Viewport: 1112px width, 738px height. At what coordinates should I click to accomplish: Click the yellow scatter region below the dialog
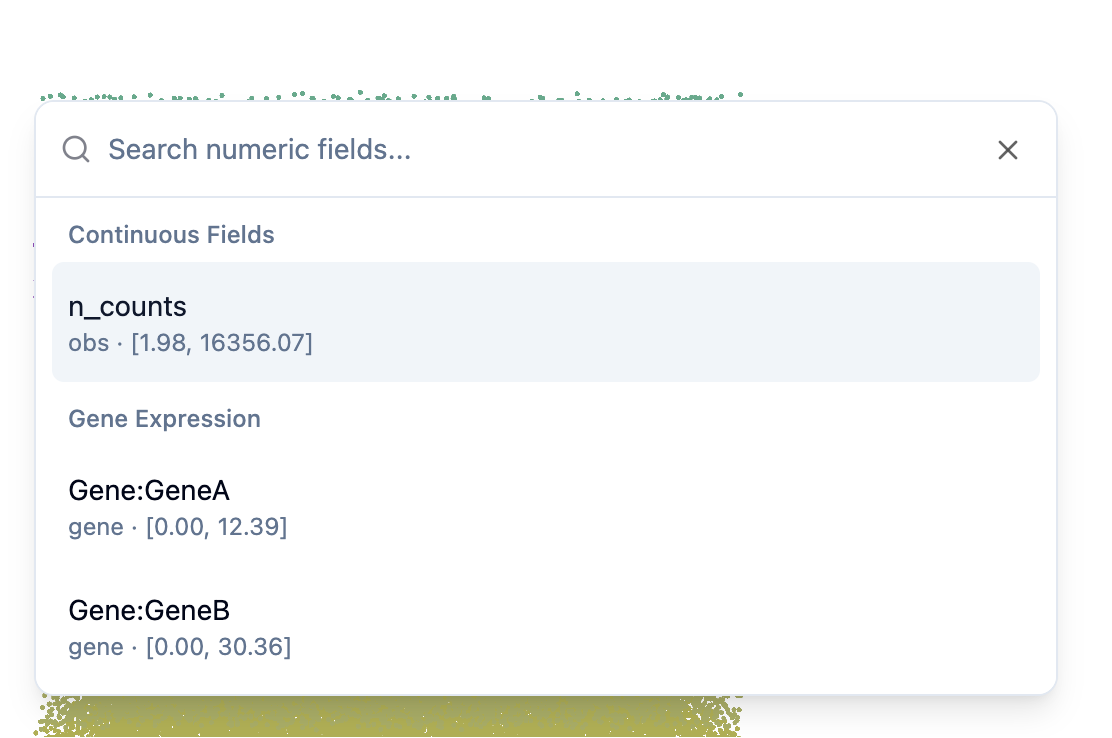coord(390,715)
